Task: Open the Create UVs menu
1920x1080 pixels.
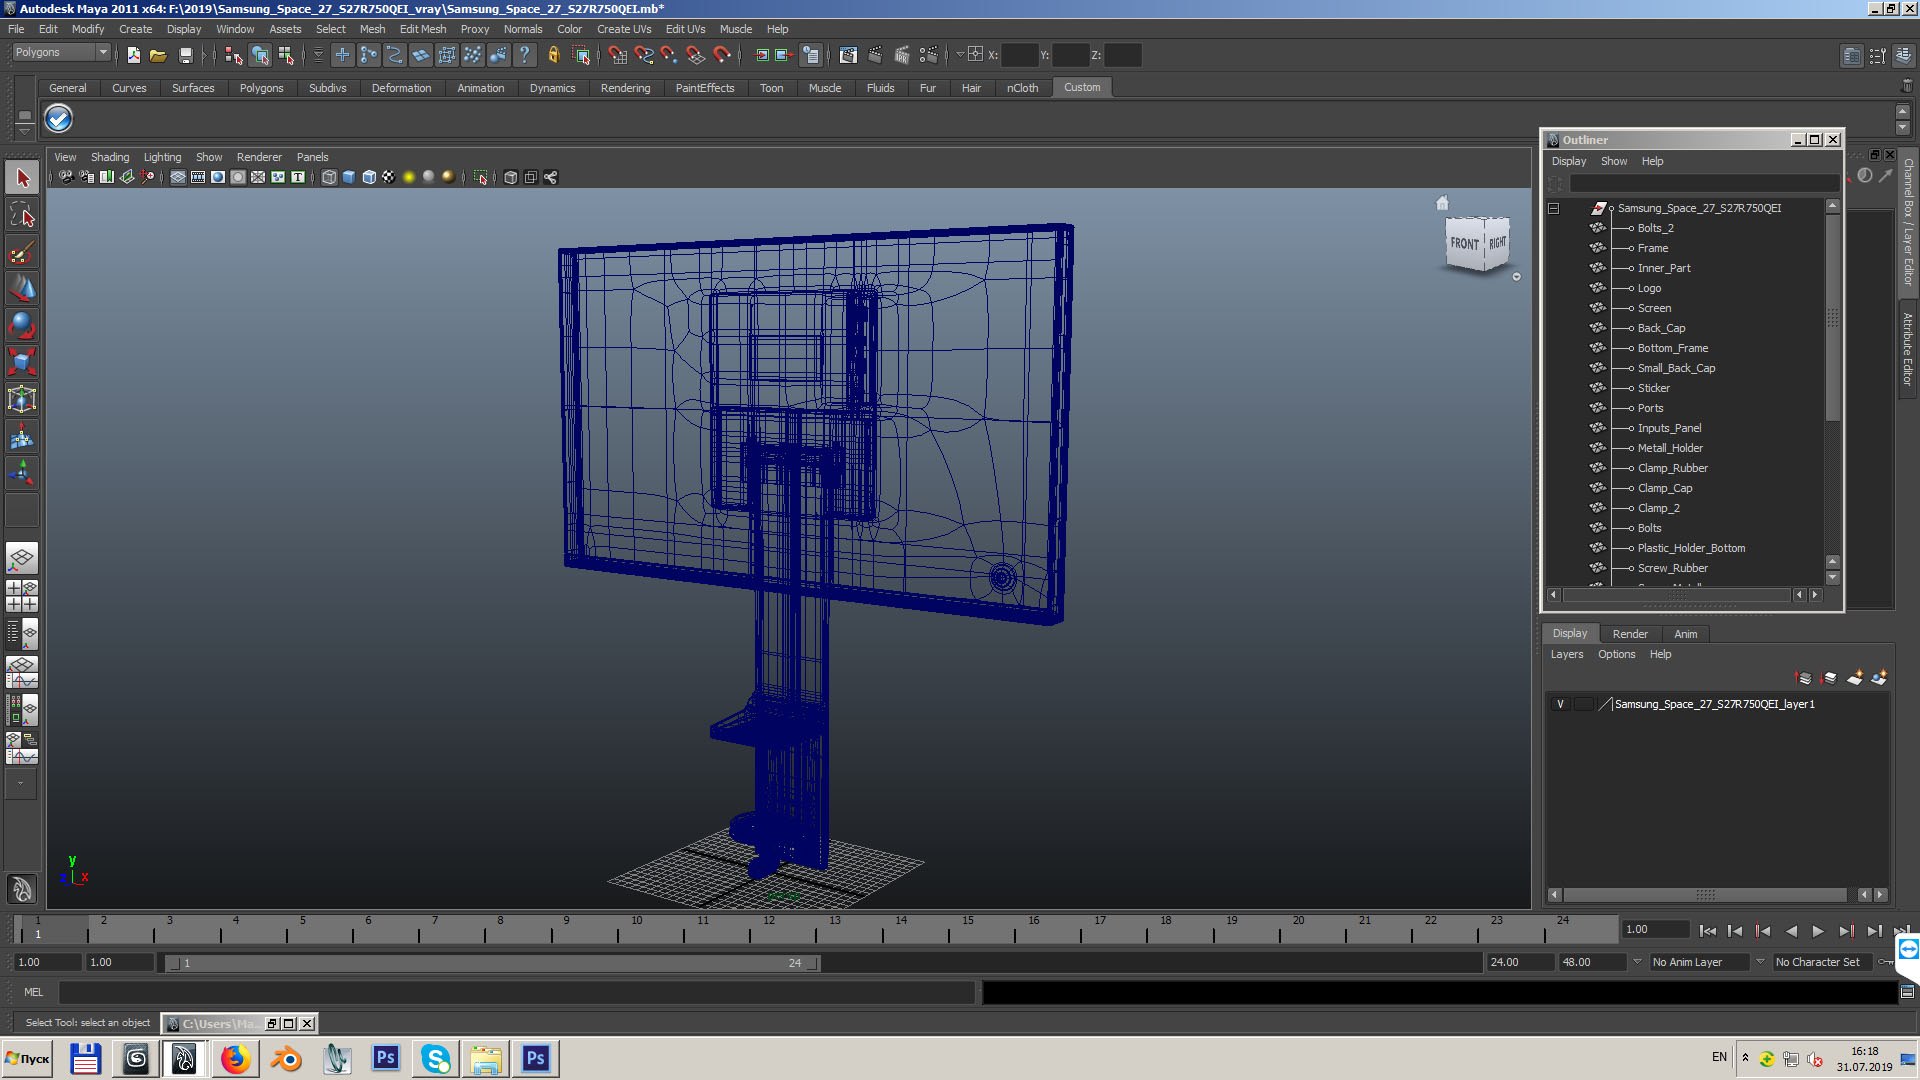Action: (x=623, y=29)
